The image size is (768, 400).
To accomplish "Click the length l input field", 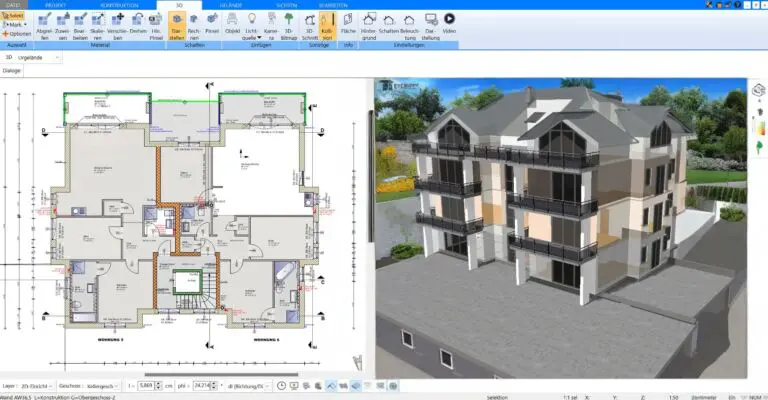I will pyautogui.click(x=147, y=385).
